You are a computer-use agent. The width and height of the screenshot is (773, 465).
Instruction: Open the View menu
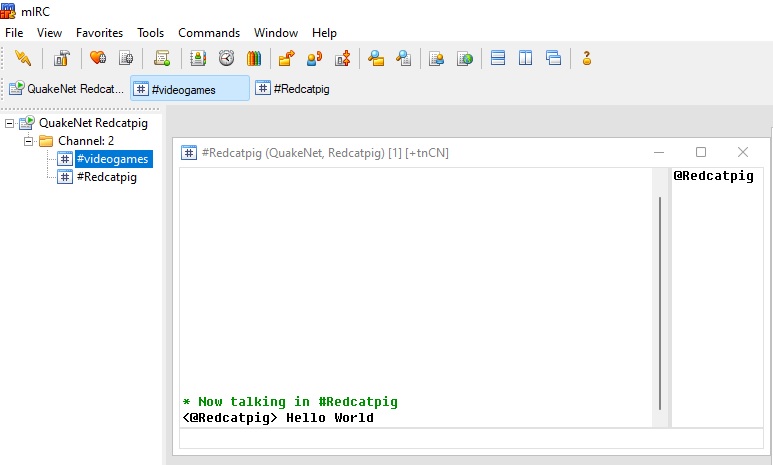click(49, 33)
